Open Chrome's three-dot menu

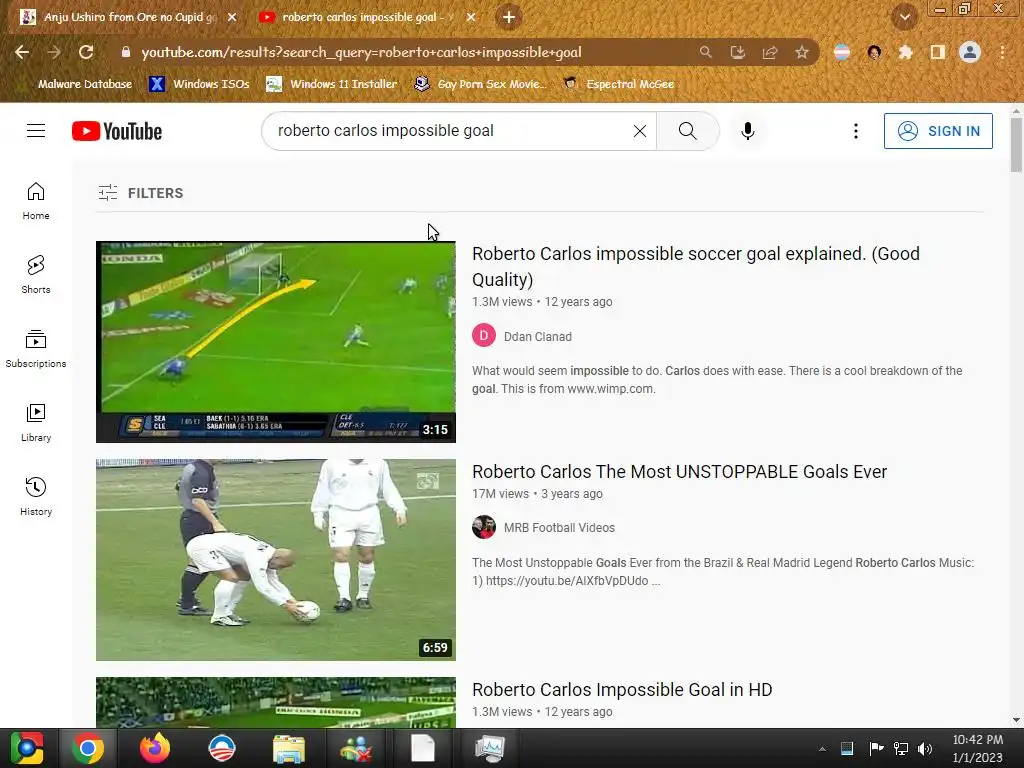(x=1002, y=52)
